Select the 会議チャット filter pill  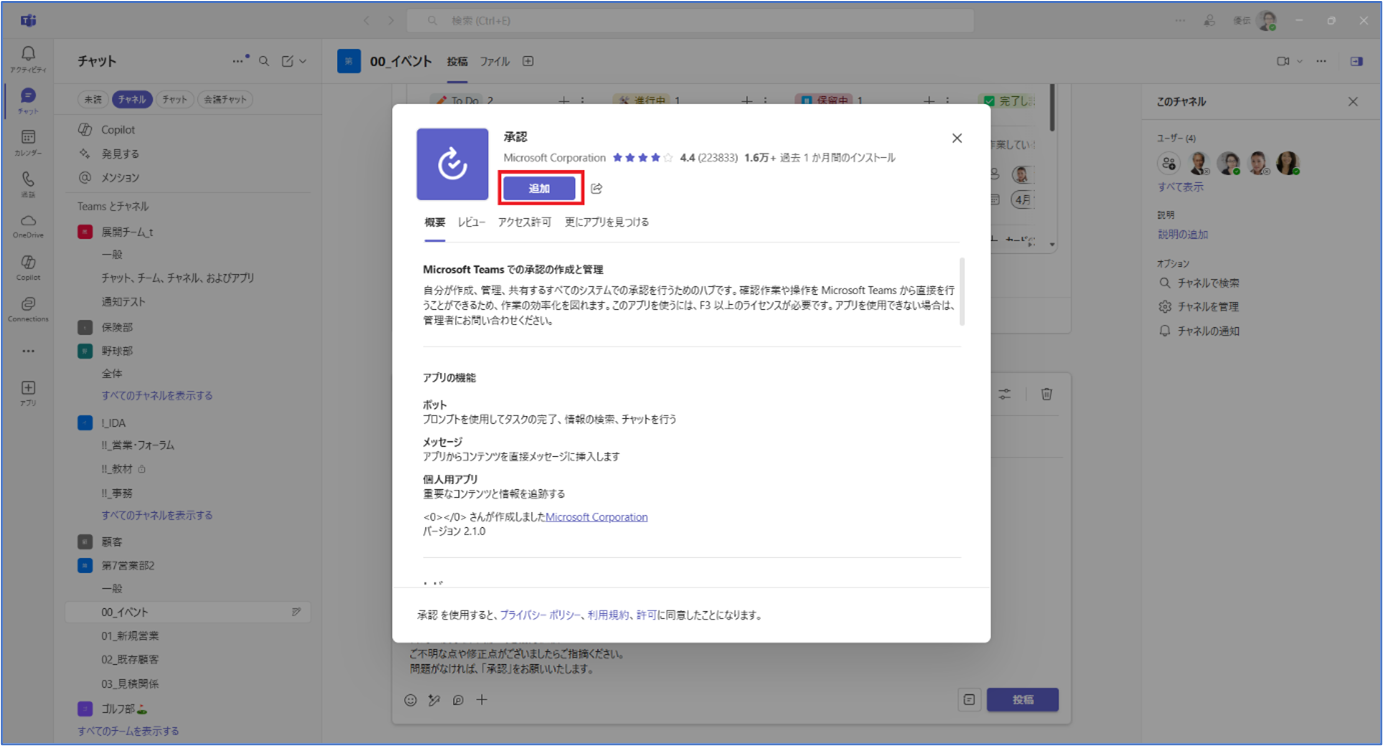[225, 99]
